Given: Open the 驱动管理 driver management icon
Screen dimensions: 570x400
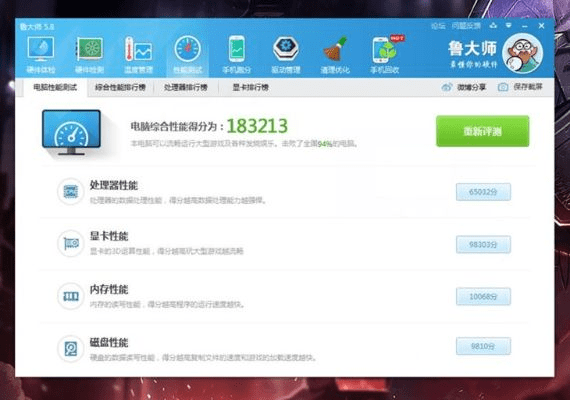Looking at the screenshot, I should 286,49.
